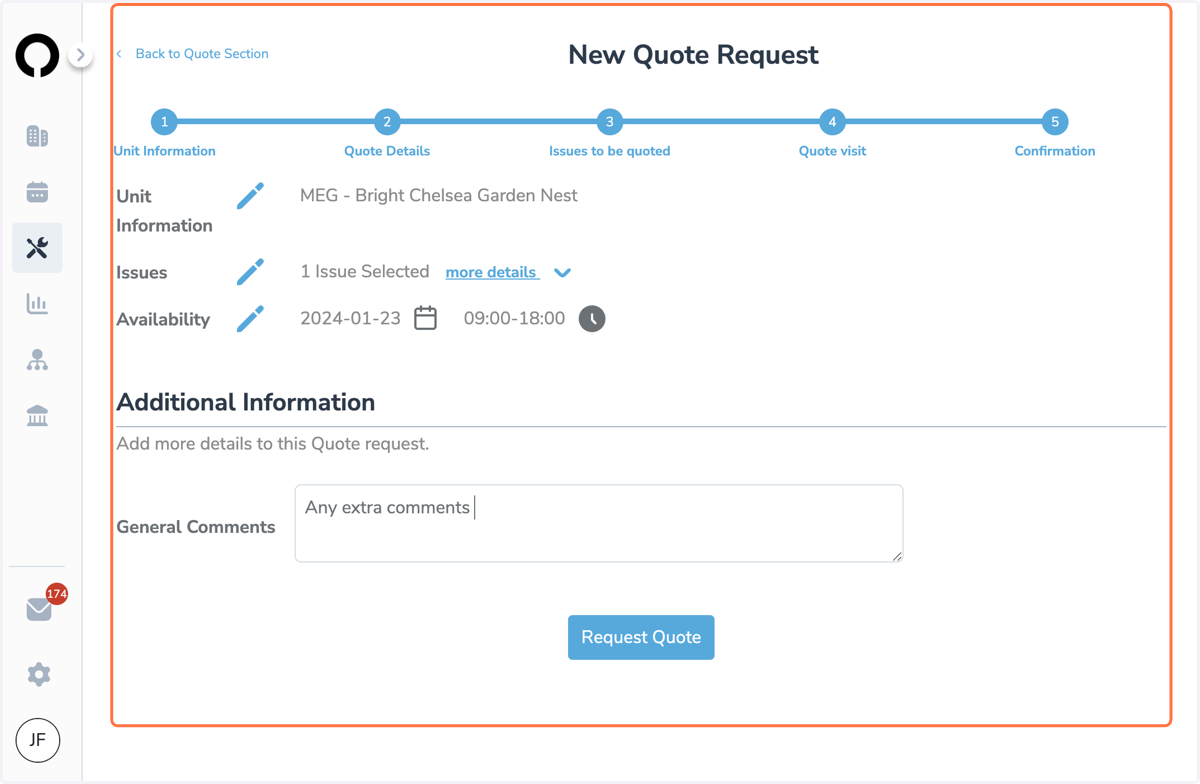Open the JF user avatar
The height and width of the screenshot is (784, 1200).
coord(38,740)
